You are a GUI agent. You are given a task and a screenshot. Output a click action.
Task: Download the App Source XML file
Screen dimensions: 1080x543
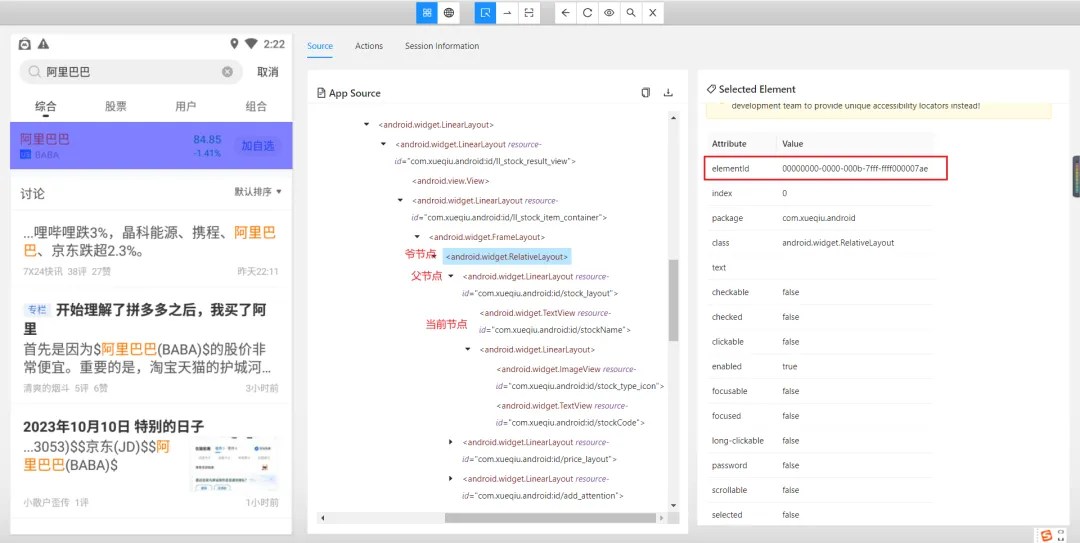(667, 92)
